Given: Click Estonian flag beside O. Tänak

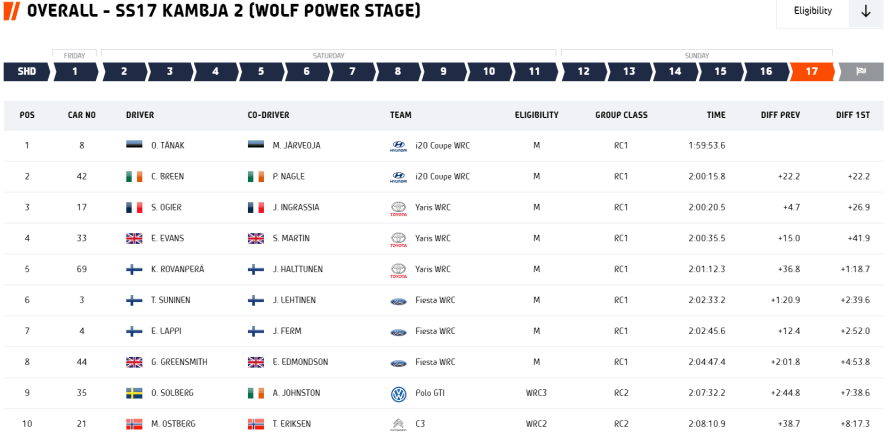Looking at the screenshot, I should tap(134, 146).
